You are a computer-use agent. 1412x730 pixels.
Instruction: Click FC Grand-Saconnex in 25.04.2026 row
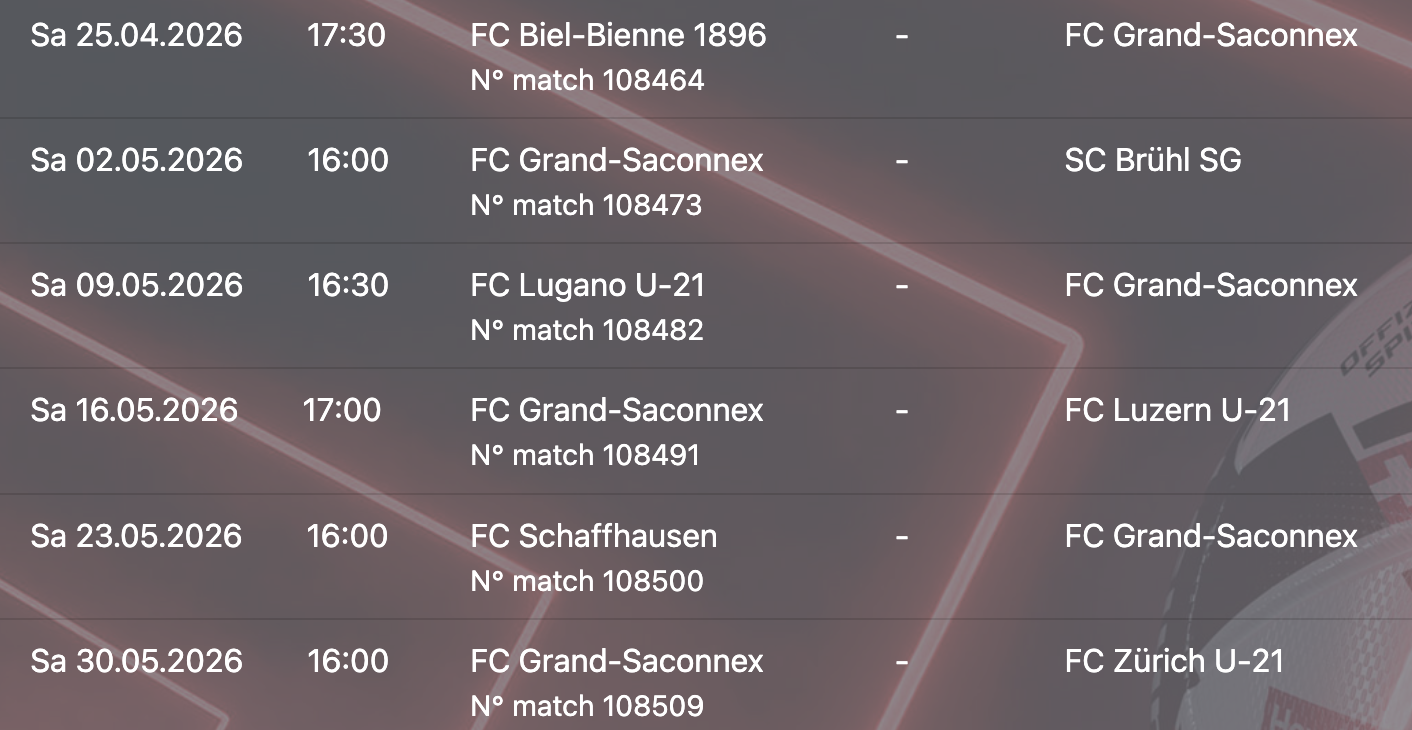(1210, 36)
